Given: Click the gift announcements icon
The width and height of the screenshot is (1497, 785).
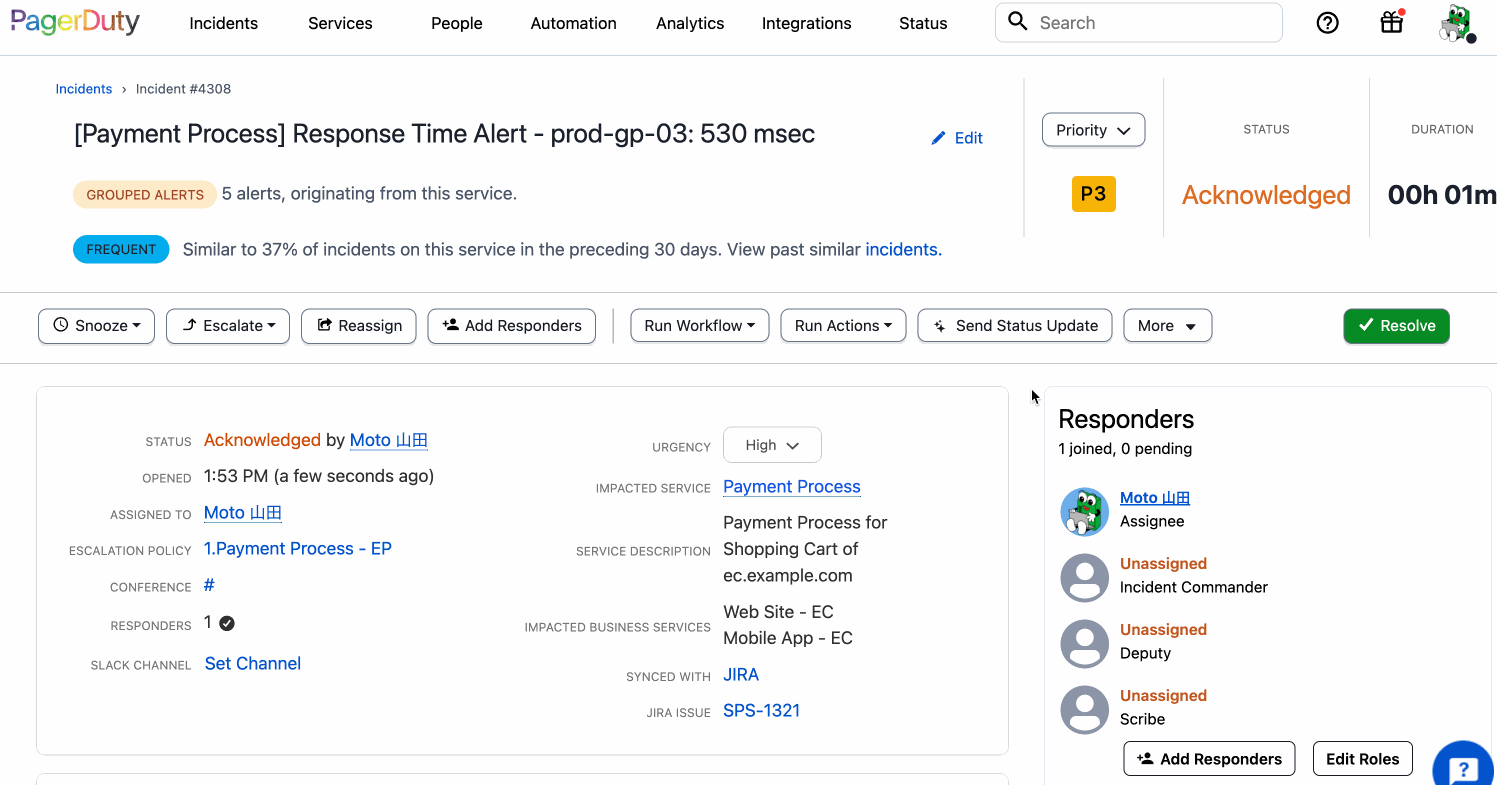Looking at the screenshot, I should [1391, 22].
